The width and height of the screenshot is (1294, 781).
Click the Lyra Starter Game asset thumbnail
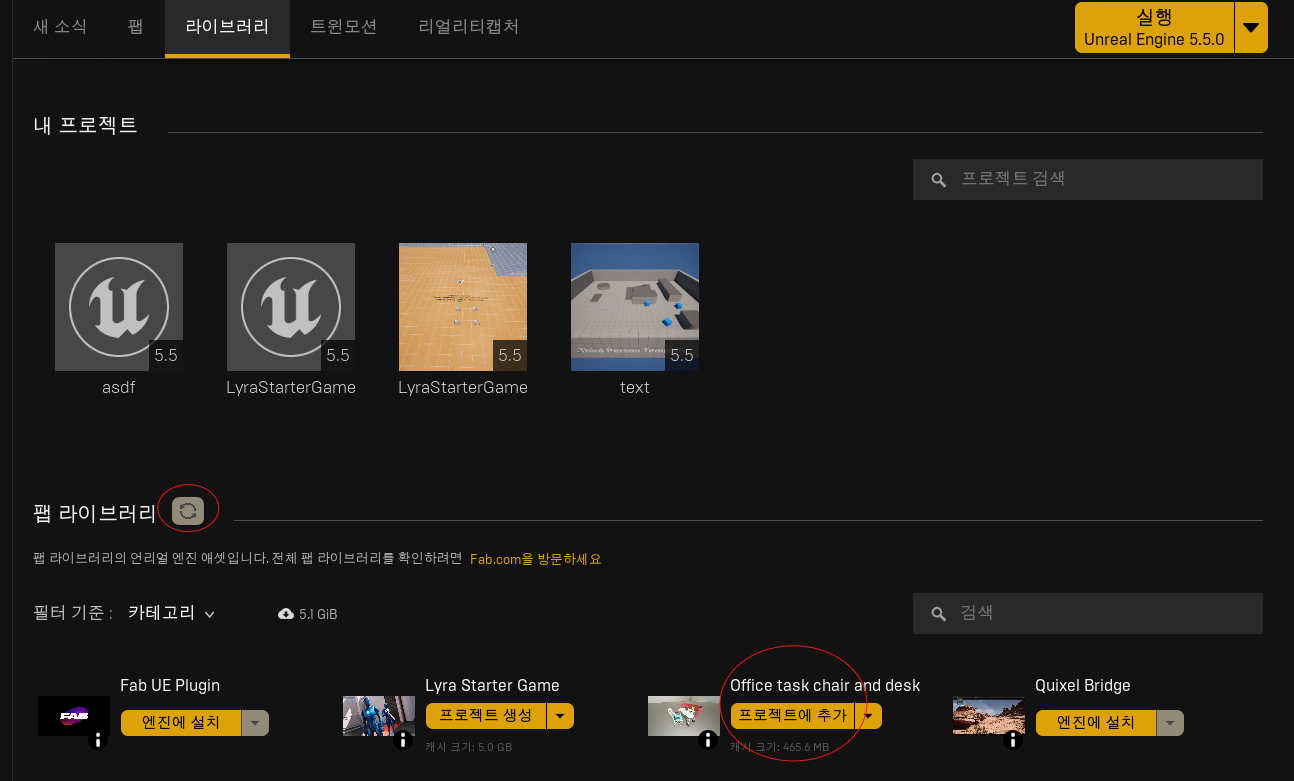coord(379,716)
